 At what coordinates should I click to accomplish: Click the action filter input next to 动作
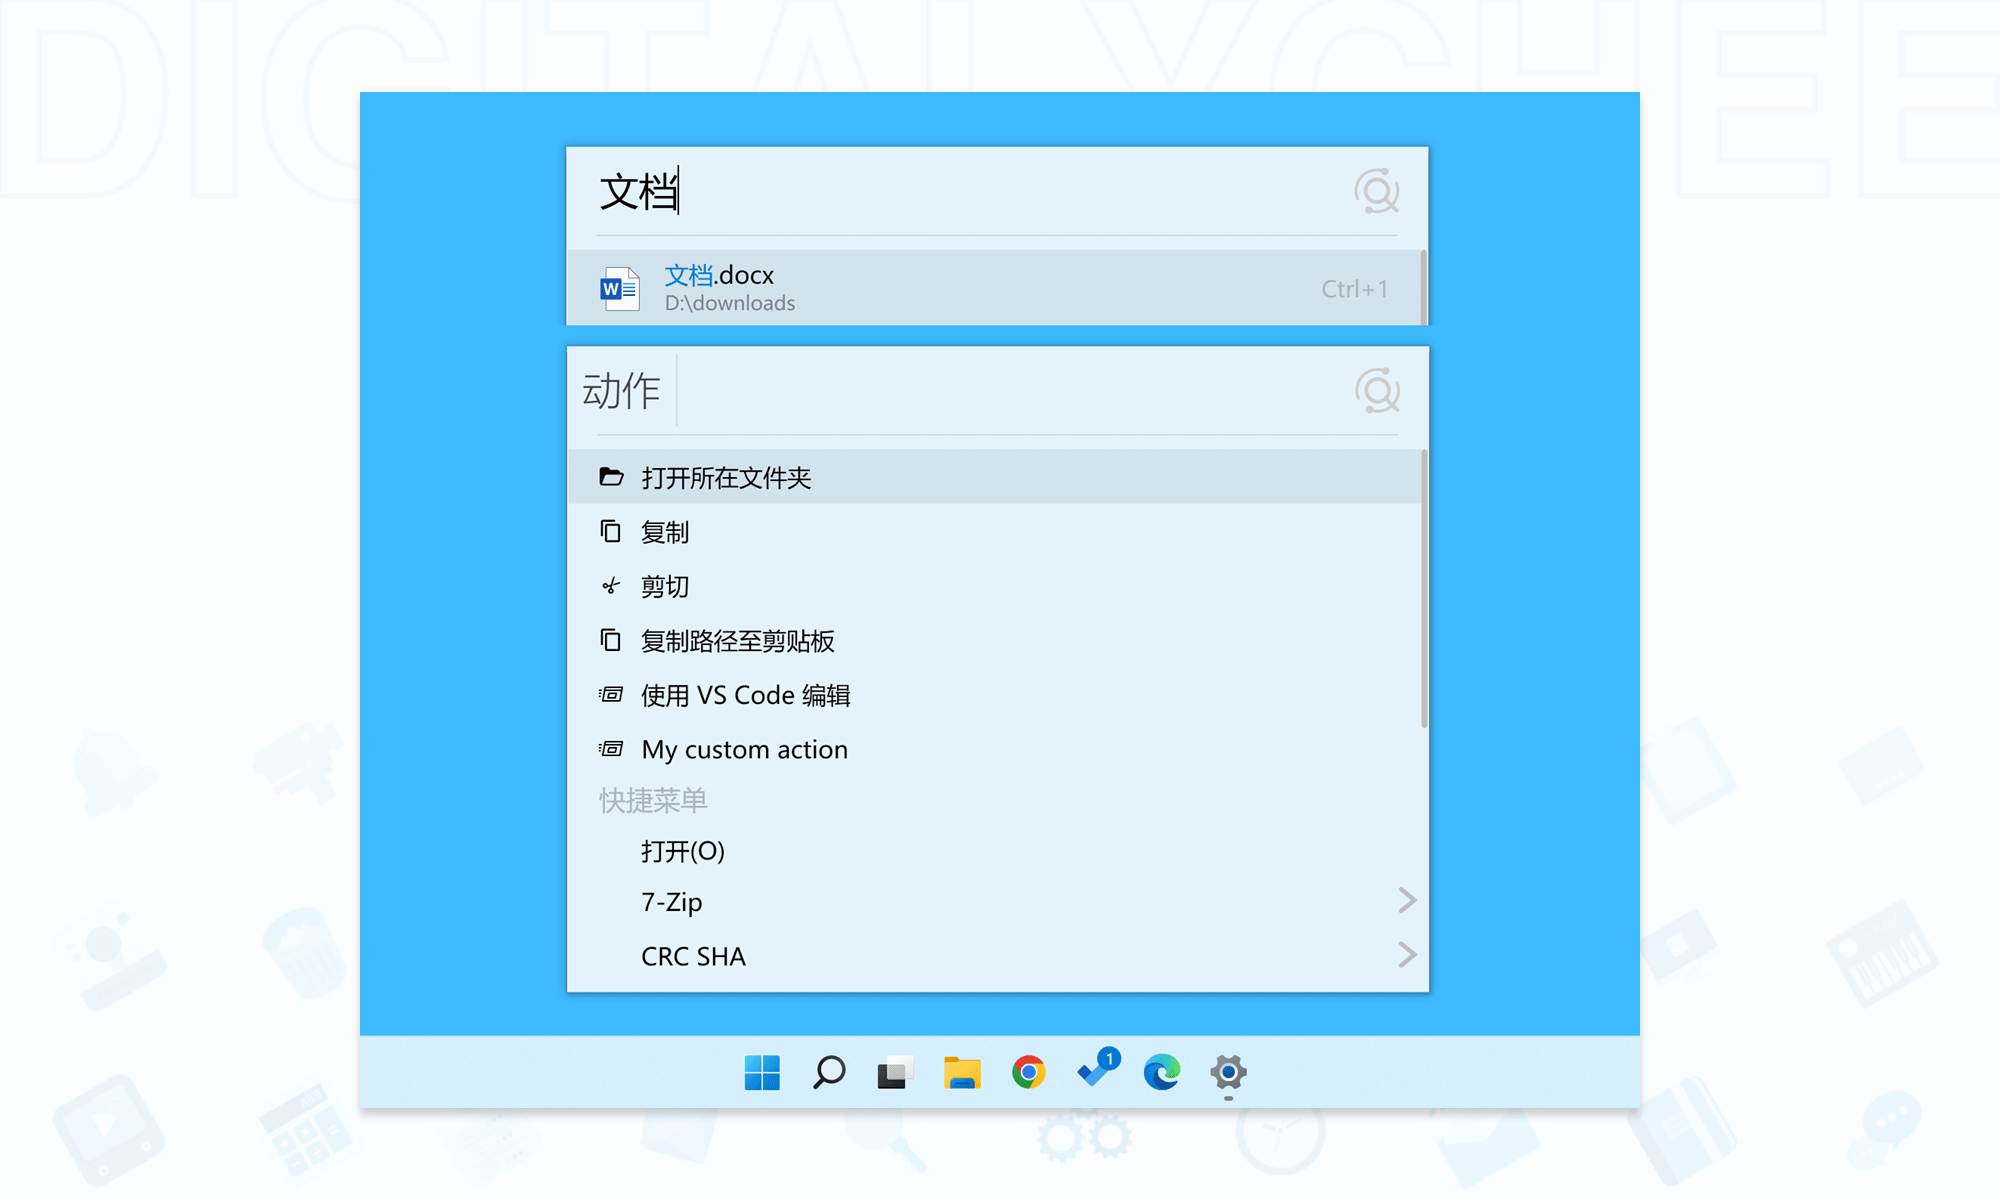1000,391
